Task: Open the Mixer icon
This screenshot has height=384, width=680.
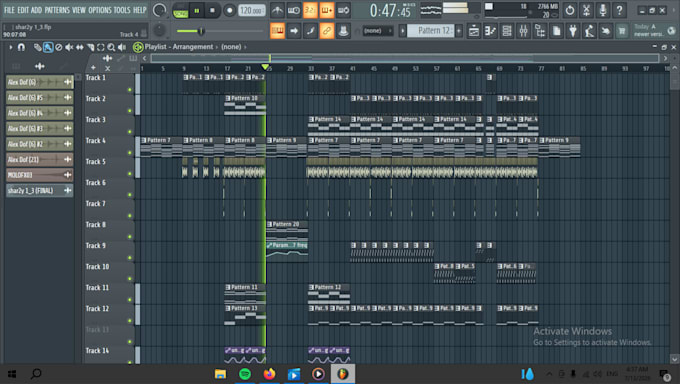Action: coord(523,31)
